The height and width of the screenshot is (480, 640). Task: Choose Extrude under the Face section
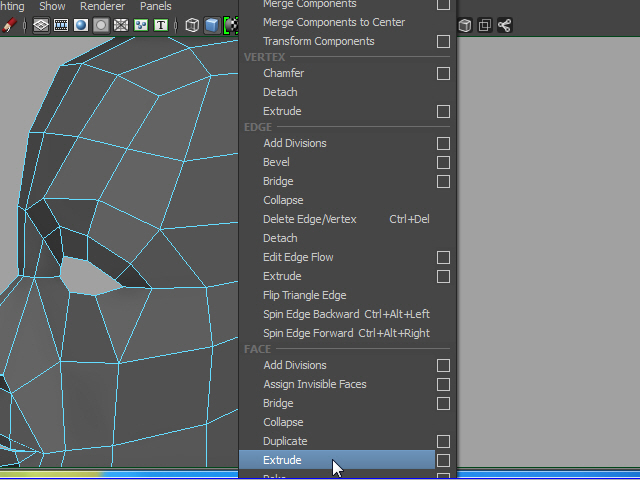(x=282, y=461)
